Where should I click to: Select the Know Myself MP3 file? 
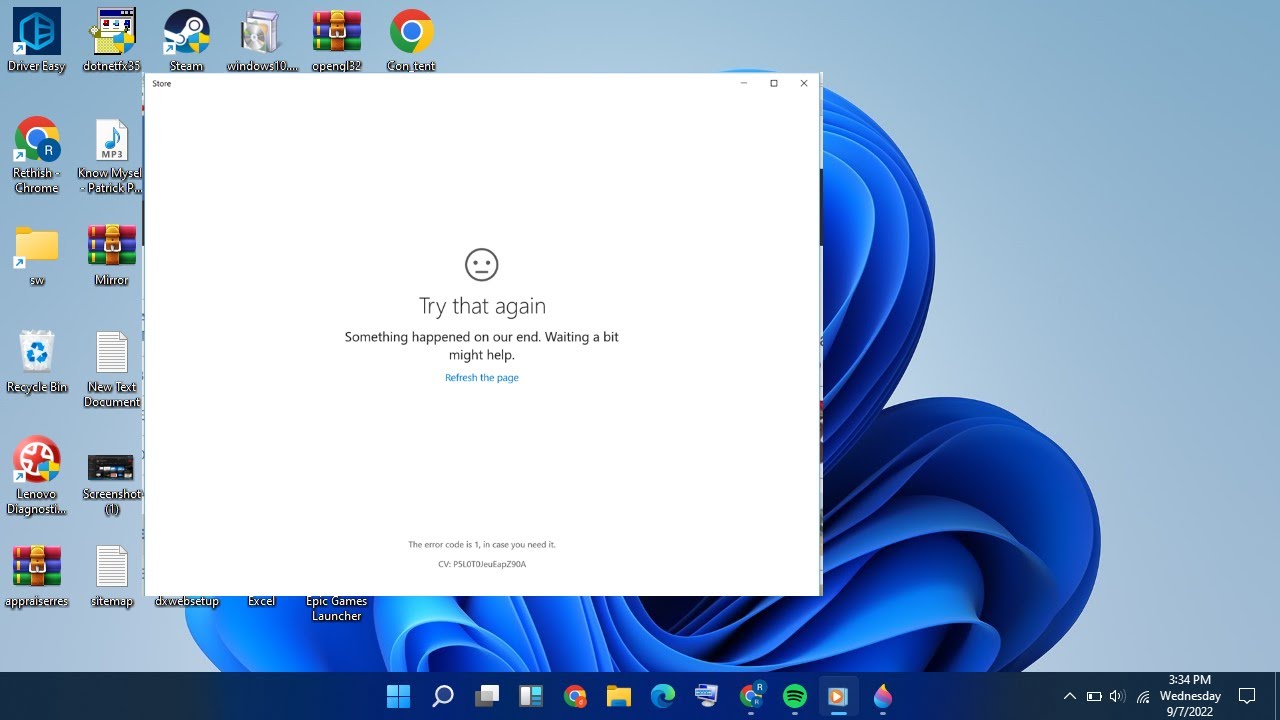click(x=112, y=155)
